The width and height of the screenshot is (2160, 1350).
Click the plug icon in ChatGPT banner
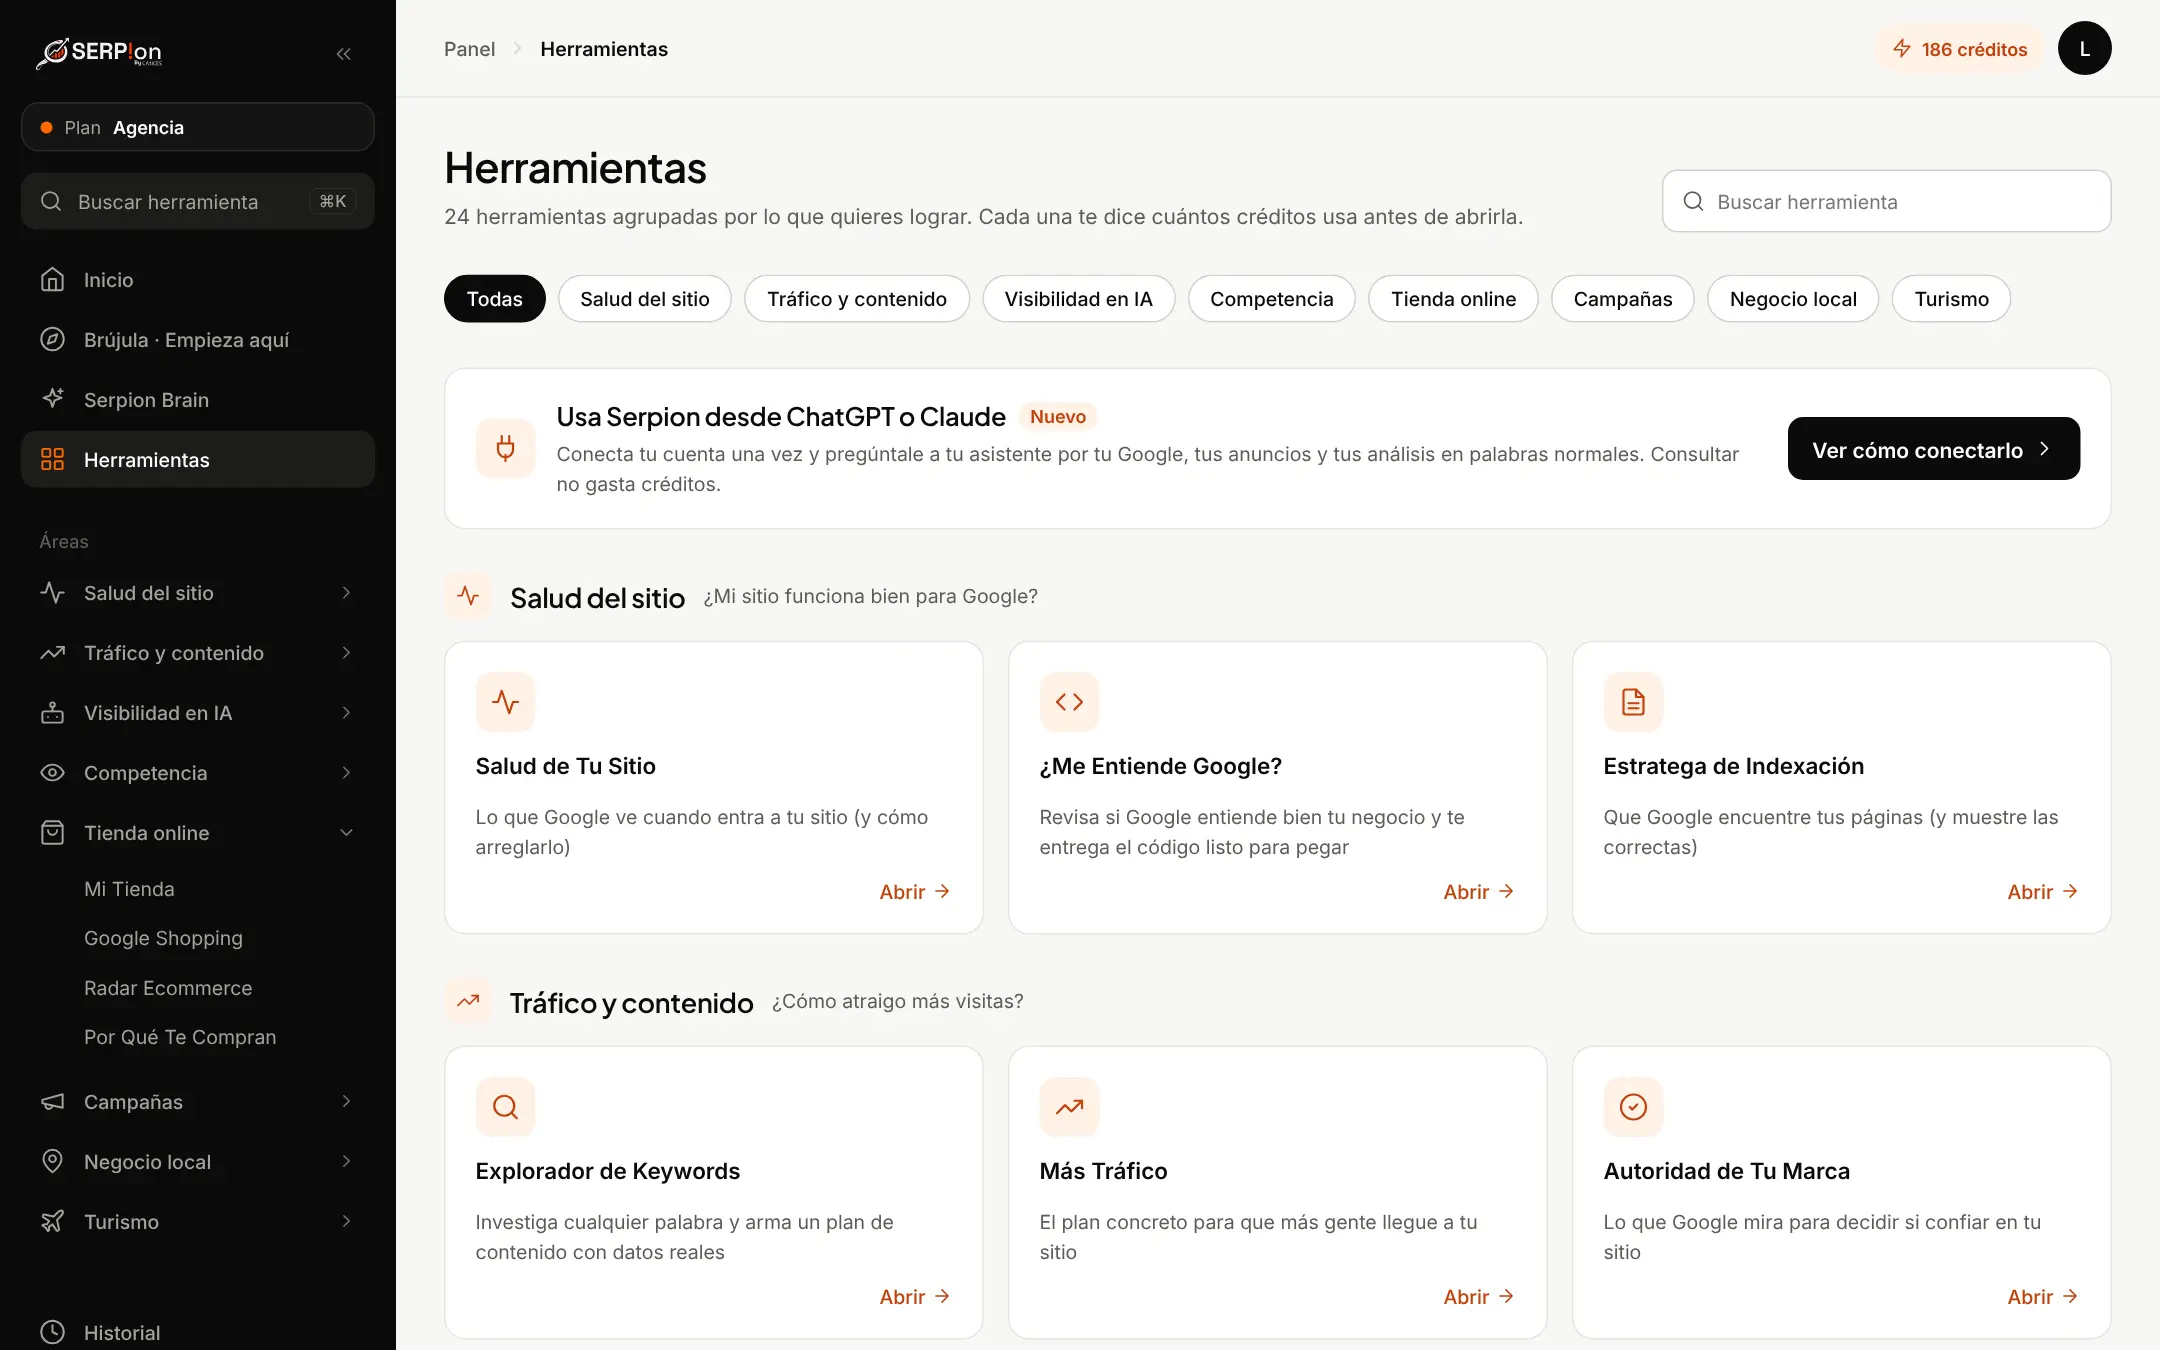pyautogui.click(x=505, y=448)
